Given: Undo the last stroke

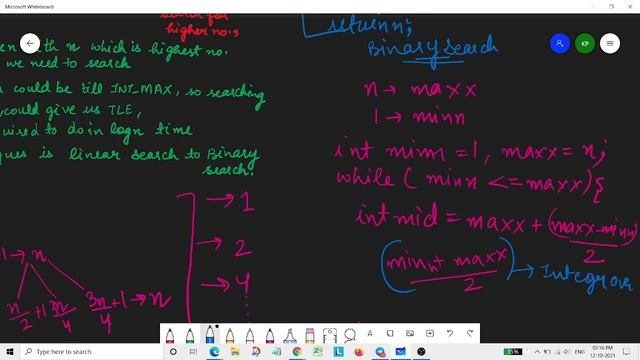Looking at the screenshot, I should (450, 333).
